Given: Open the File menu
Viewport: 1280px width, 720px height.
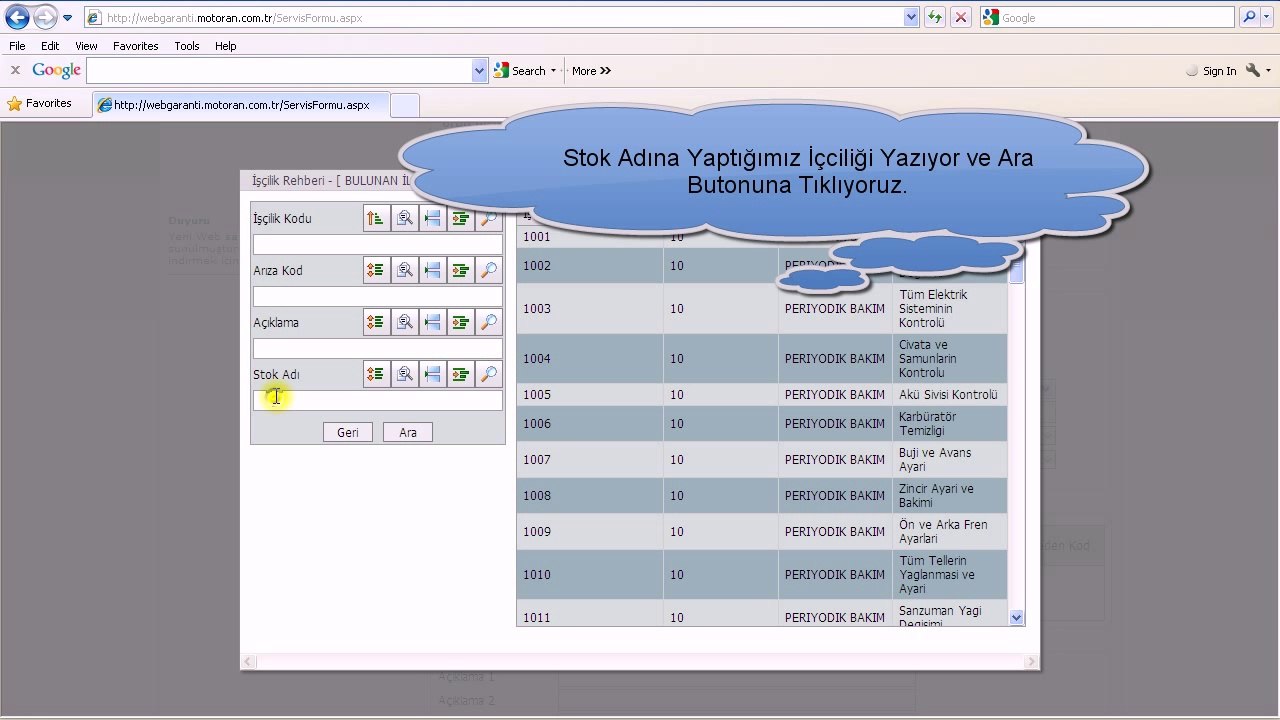Looking at the screenshot, I should pos(17,46).
